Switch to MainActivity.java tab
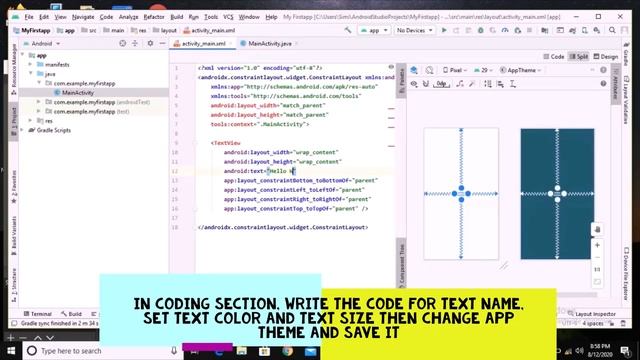This screenshot has height=360, width=640. (269, 43)
